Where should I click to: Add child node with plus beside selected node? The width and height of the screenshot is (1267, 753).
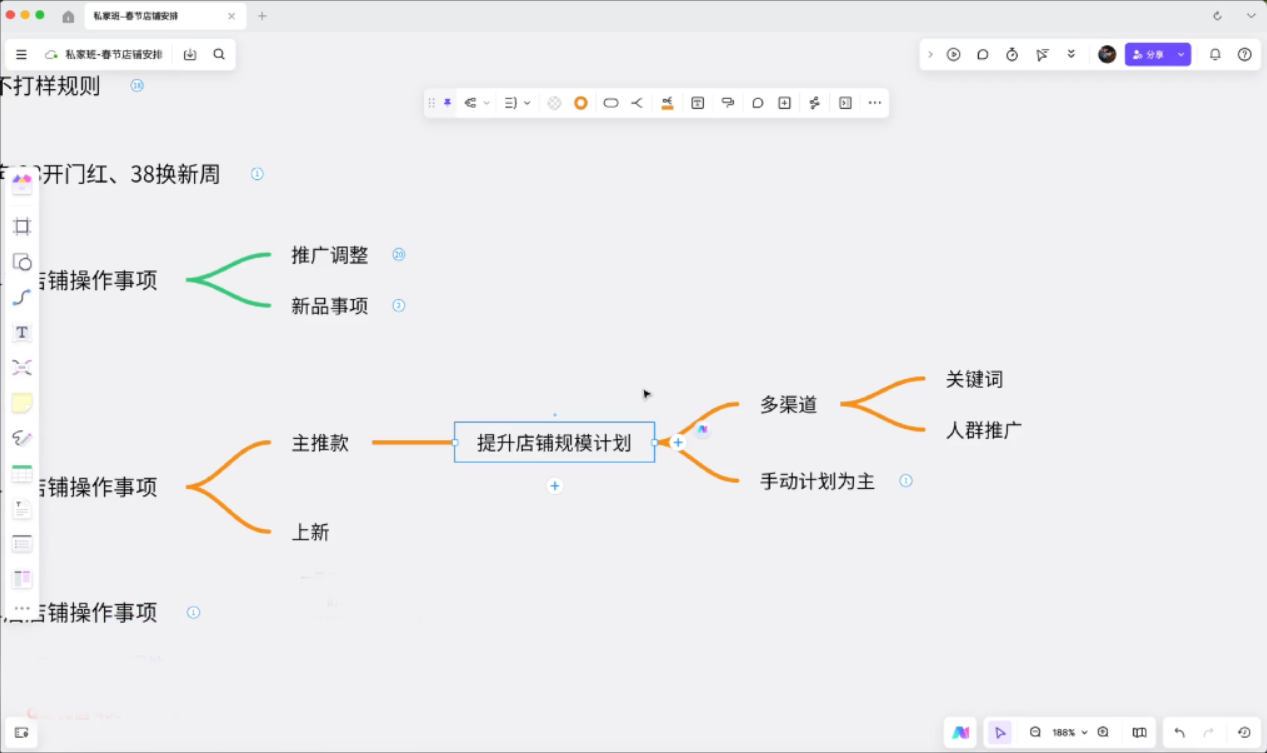point(678,442)
